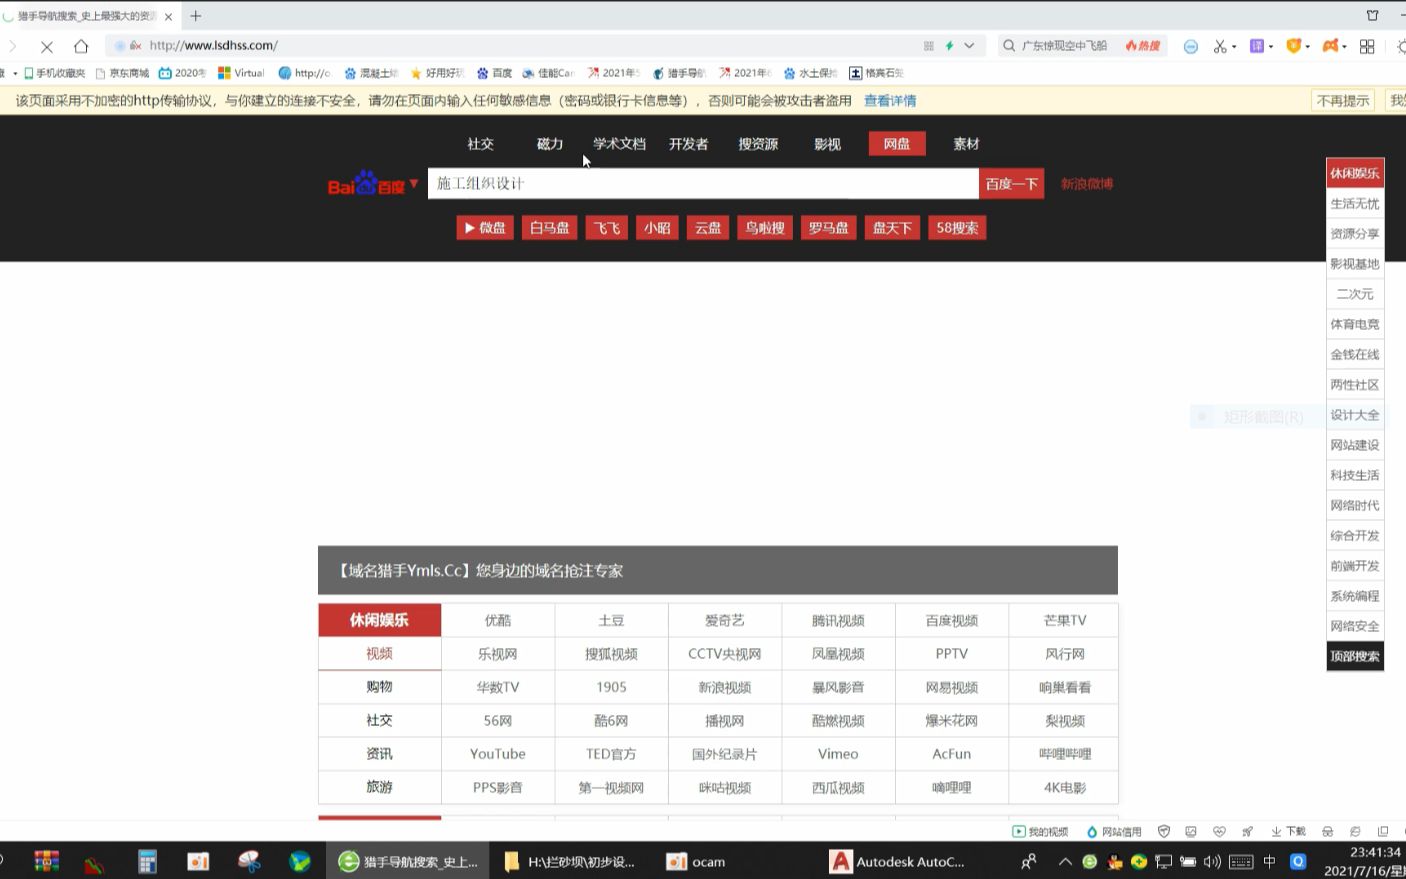Open the calculator icon in the taskbar
The height and width of the screenshot is (879, 1406).
148,861
